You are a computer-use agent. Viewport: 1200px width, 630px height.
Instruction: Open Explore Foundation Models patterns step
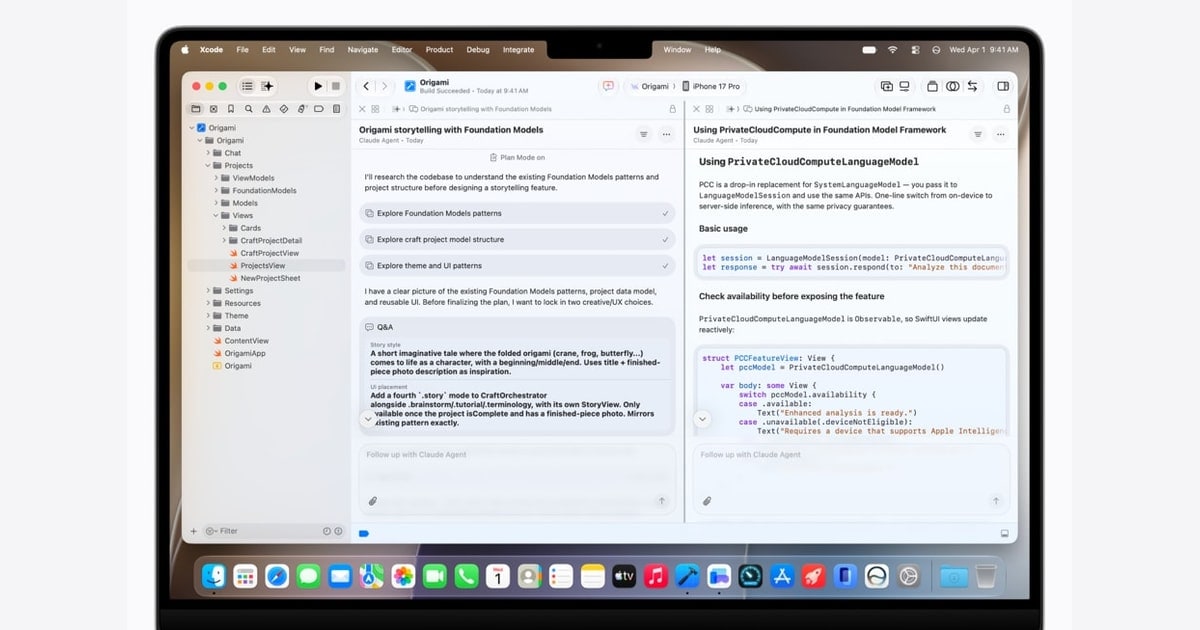[x=517, y=213]
